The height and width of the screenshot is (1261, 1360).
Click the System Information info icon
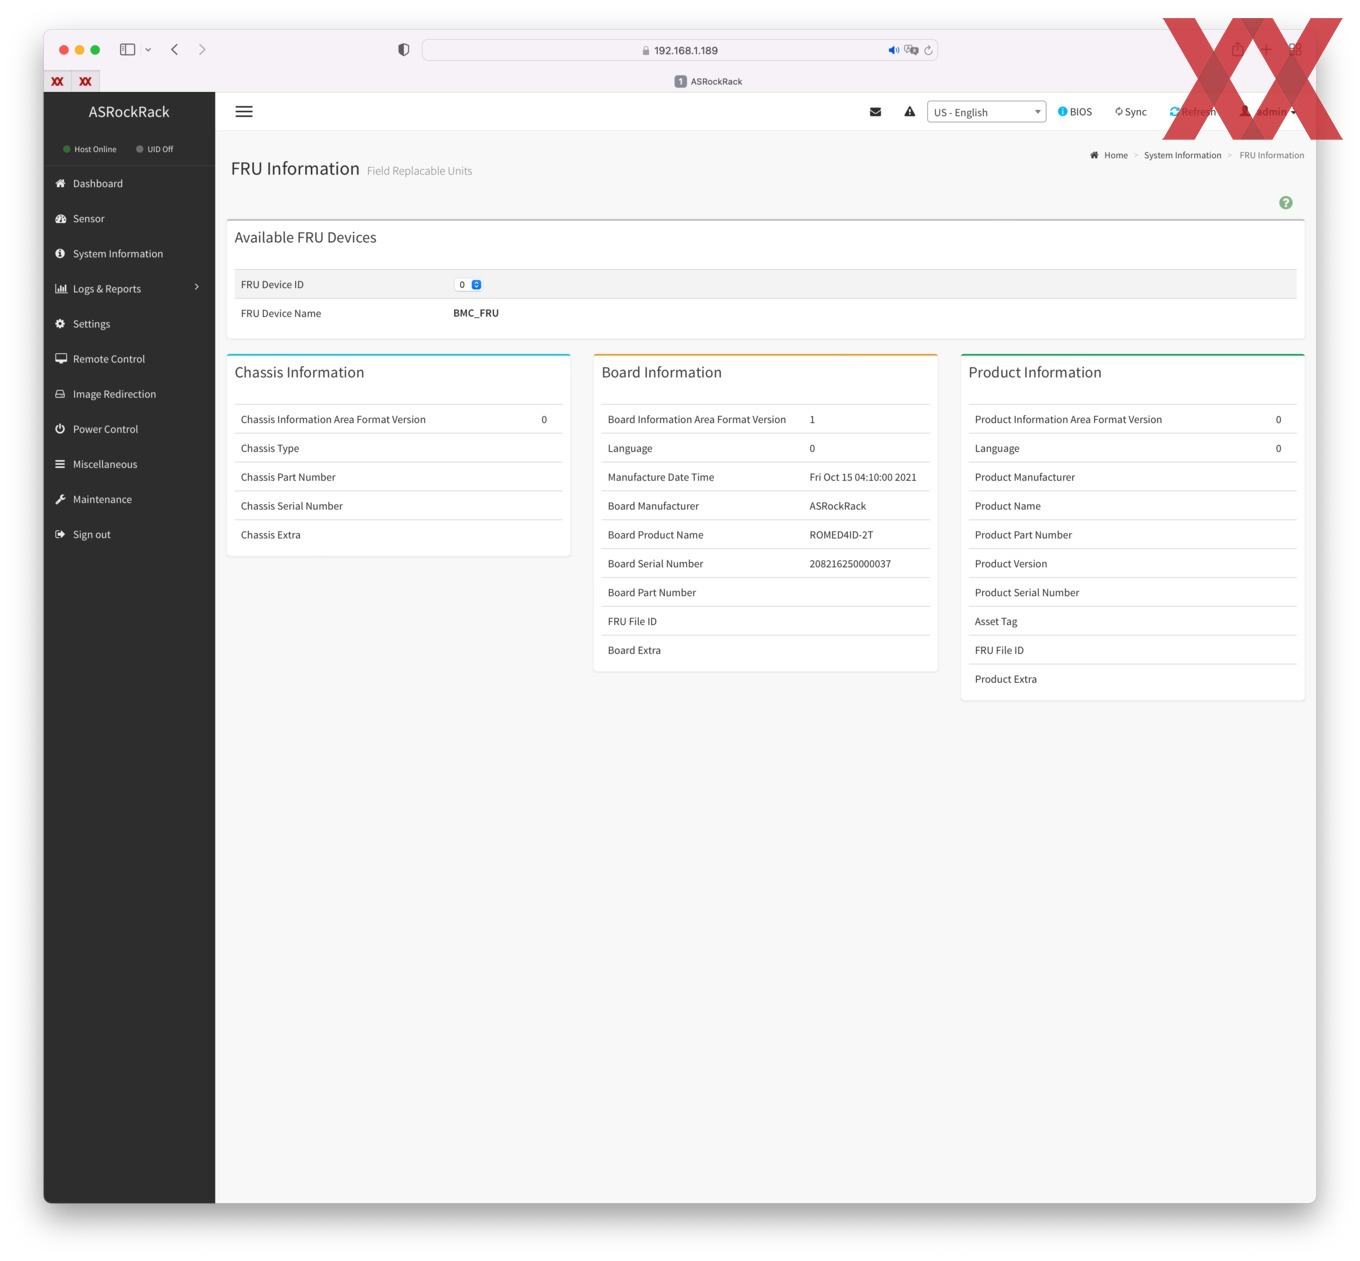(60, 253)
